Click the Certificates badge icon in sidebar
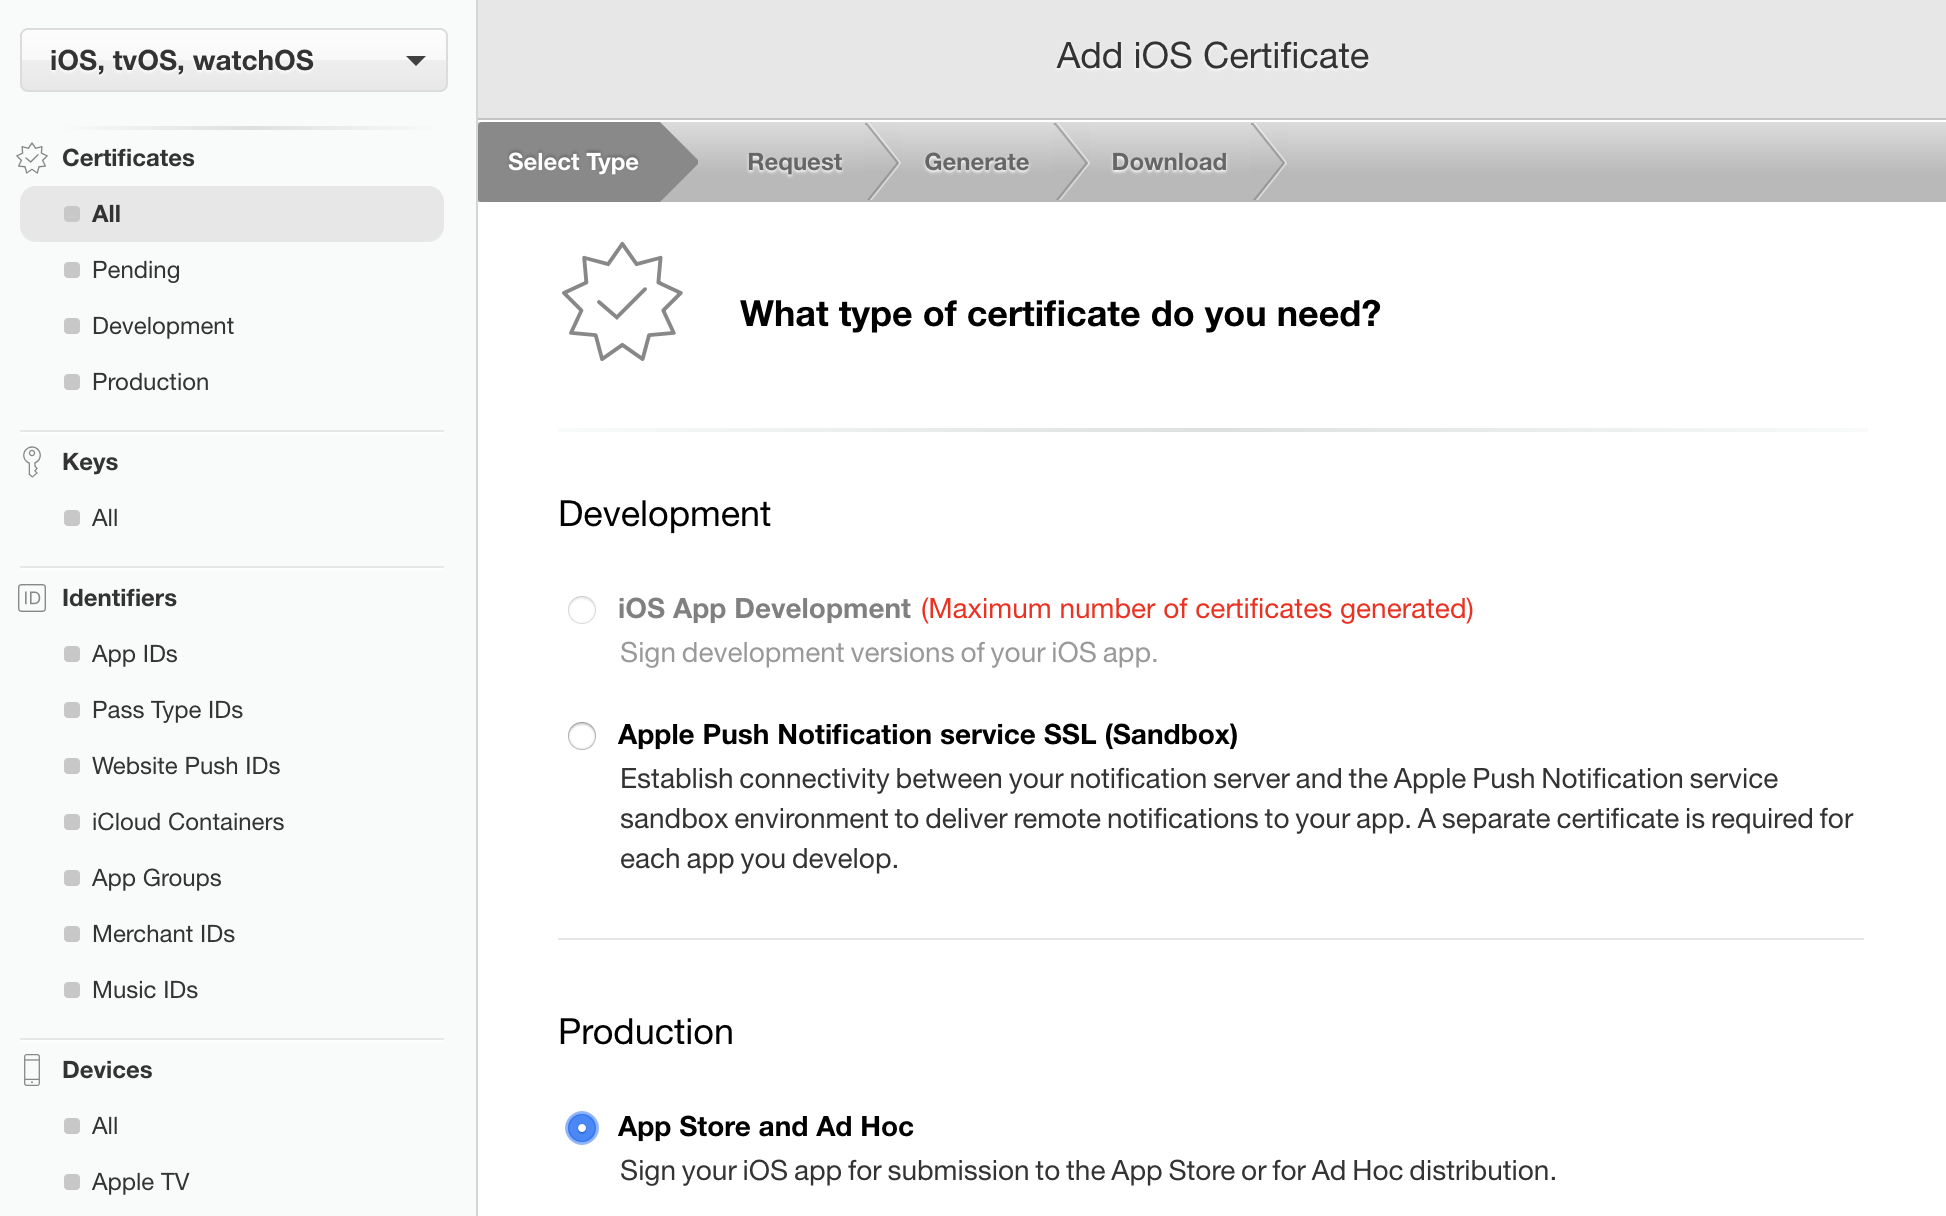 point(33,157)
